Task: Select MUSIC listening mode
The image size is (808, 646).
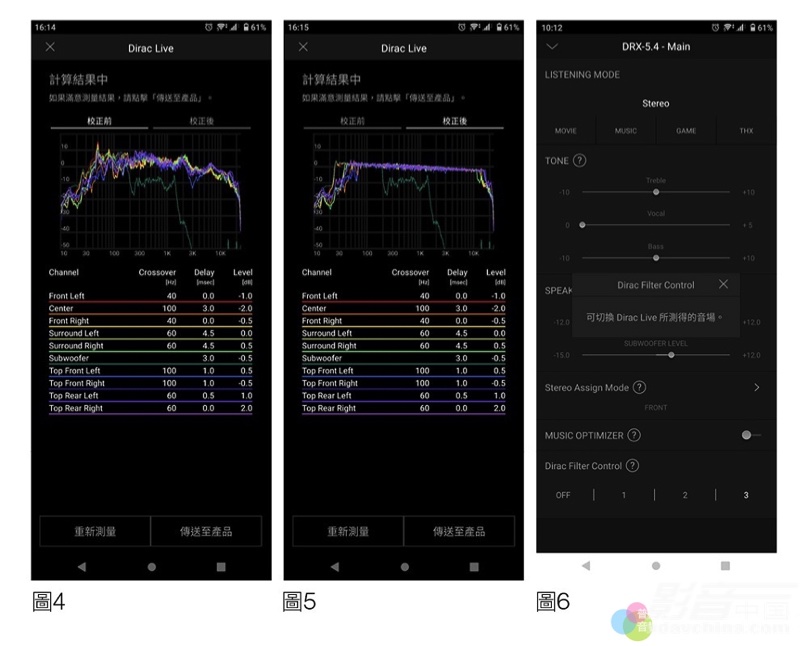Action: point(626,131)
